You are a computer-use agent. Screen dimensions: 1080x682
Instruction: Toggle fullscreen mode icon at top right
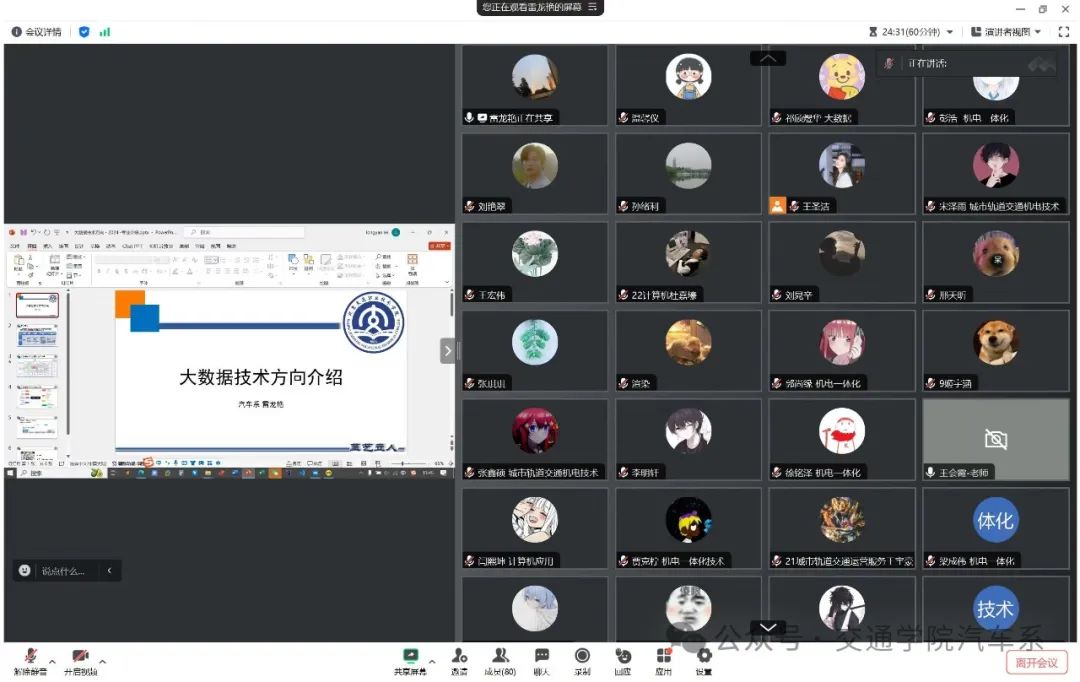(1065, 32)
